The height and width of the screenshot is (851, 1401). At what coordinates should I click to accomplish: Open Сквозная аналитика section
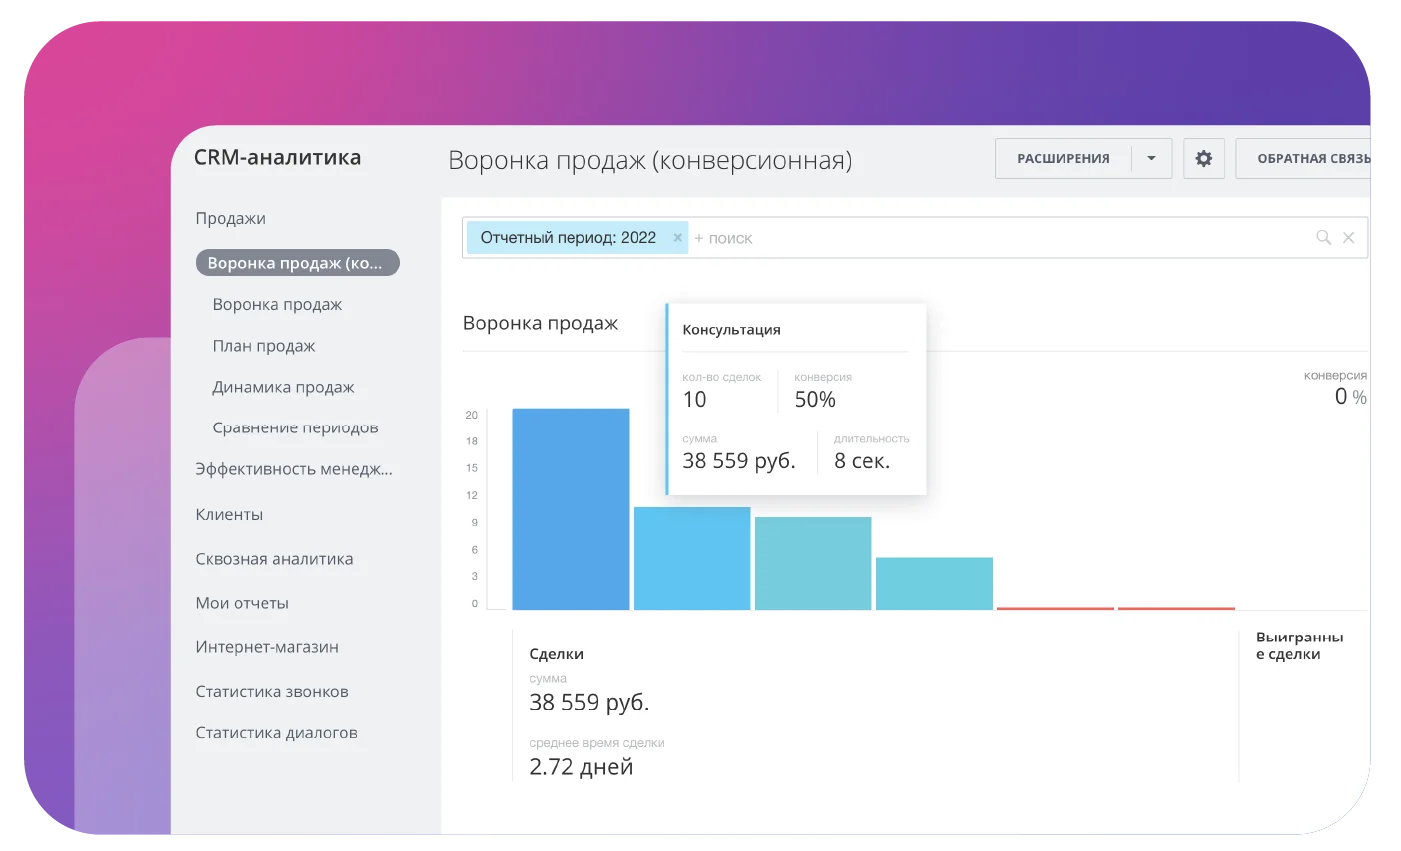point(274,559)
